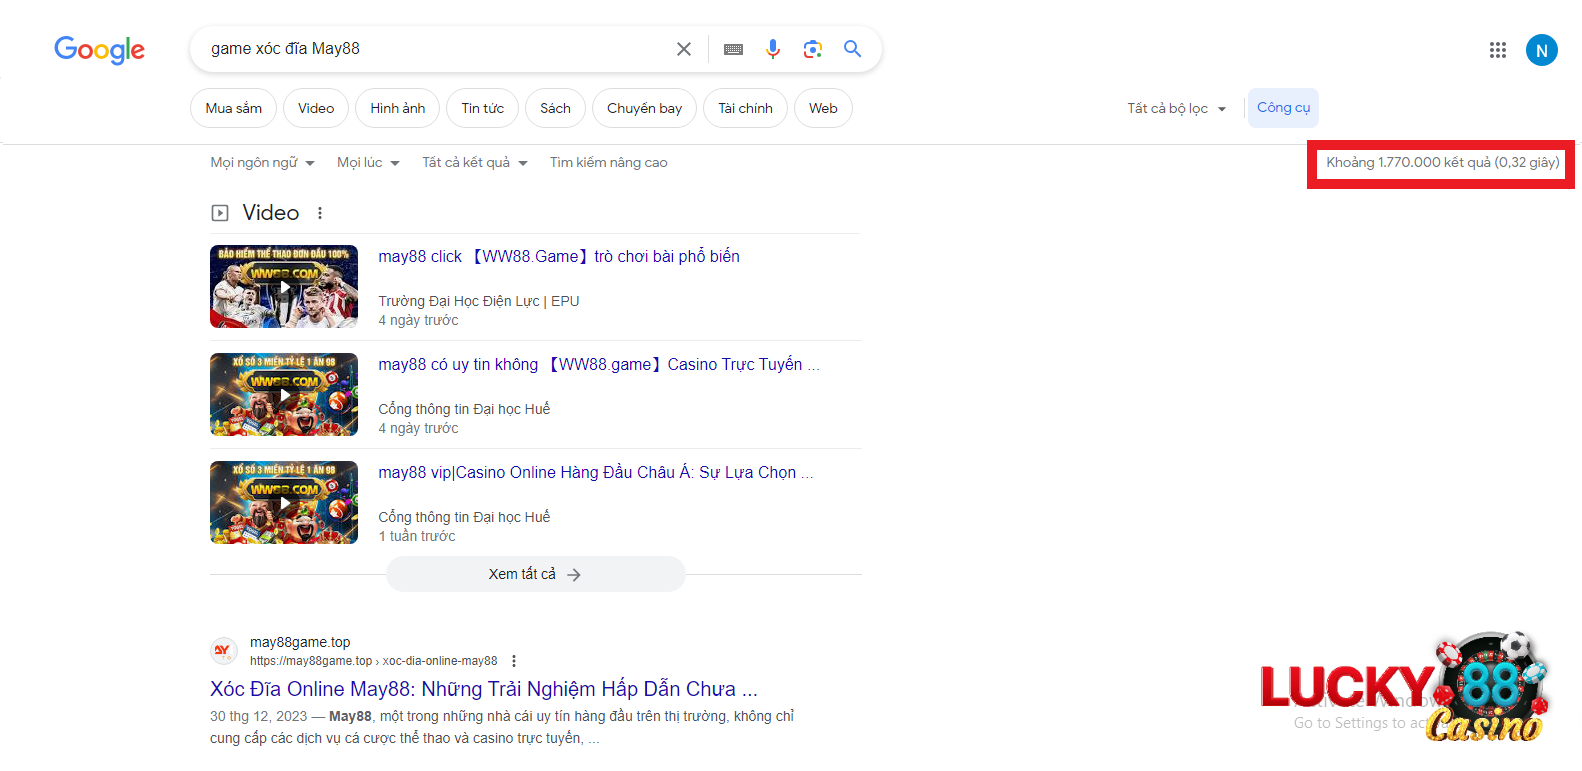The width and height of the screenshot is (1582, 771).
Task: Switch to the Video filter chip
Action: coord(316,108)
